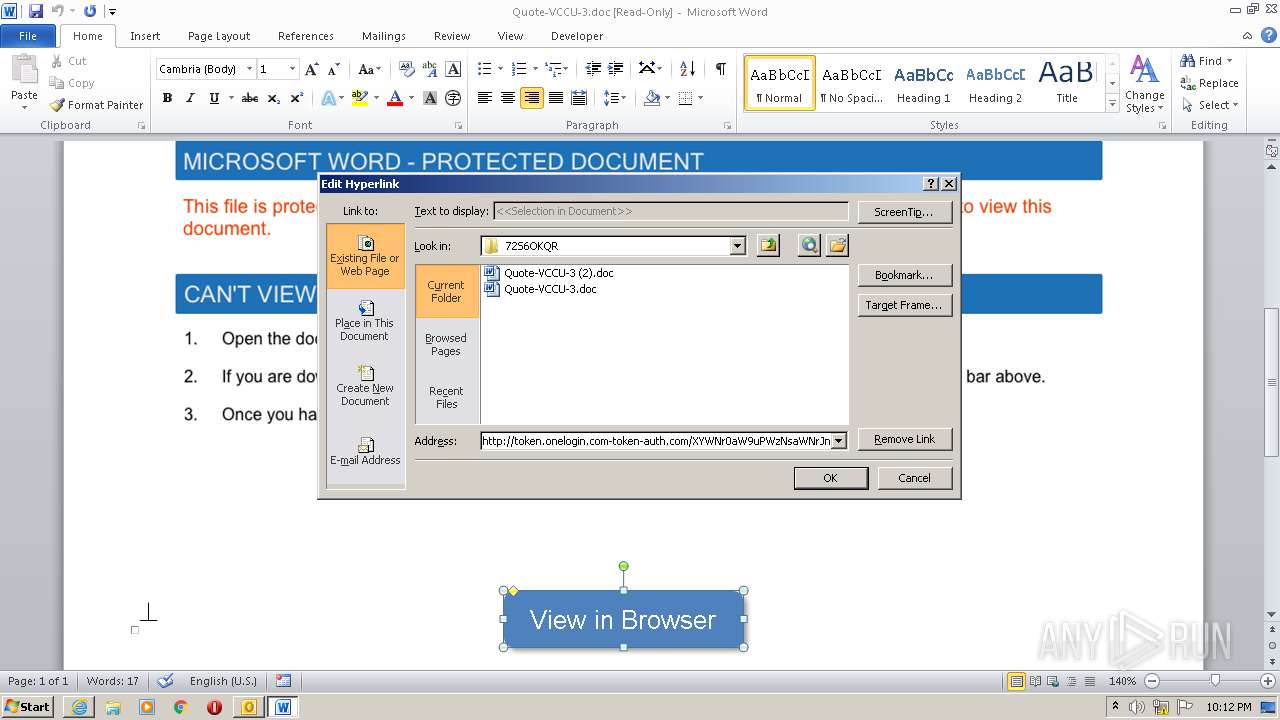Click Decrease Indent icon
The width and height of the screenshot is (1280, 720).
pos(593,69)
